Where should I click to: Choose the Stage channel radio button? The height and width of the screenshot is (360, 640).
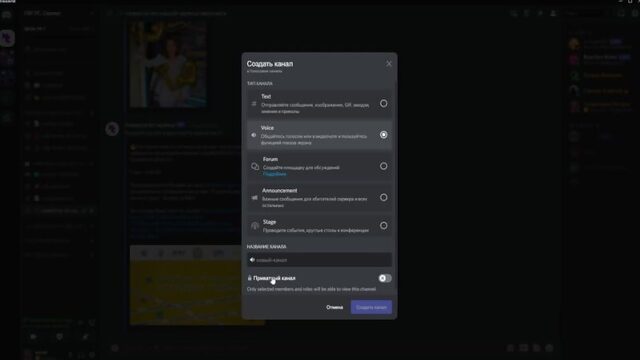coord(384,225)
